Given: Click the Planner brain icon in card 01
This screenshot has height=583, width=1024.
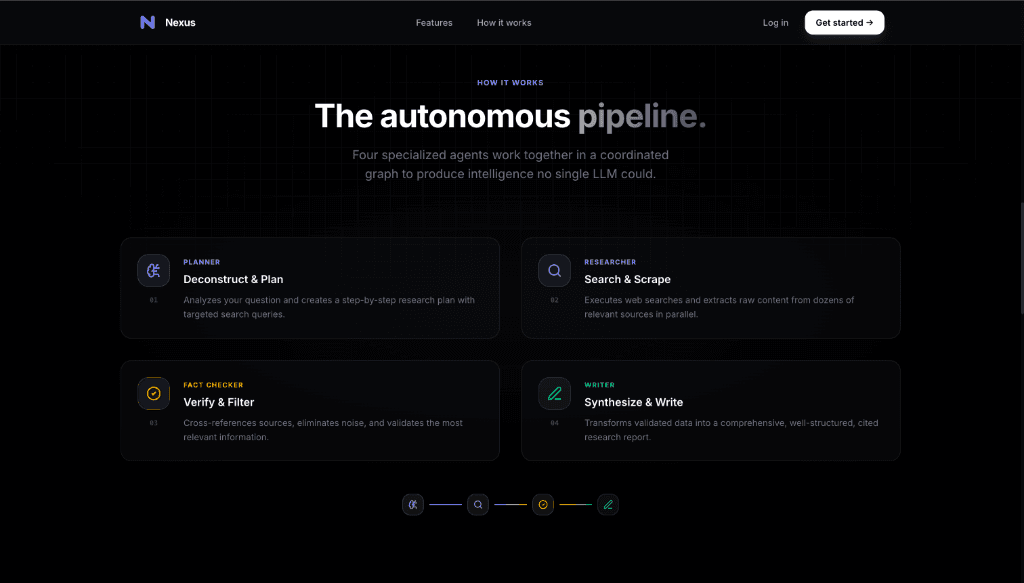Looking at the screenshot, I should (153, 270).
